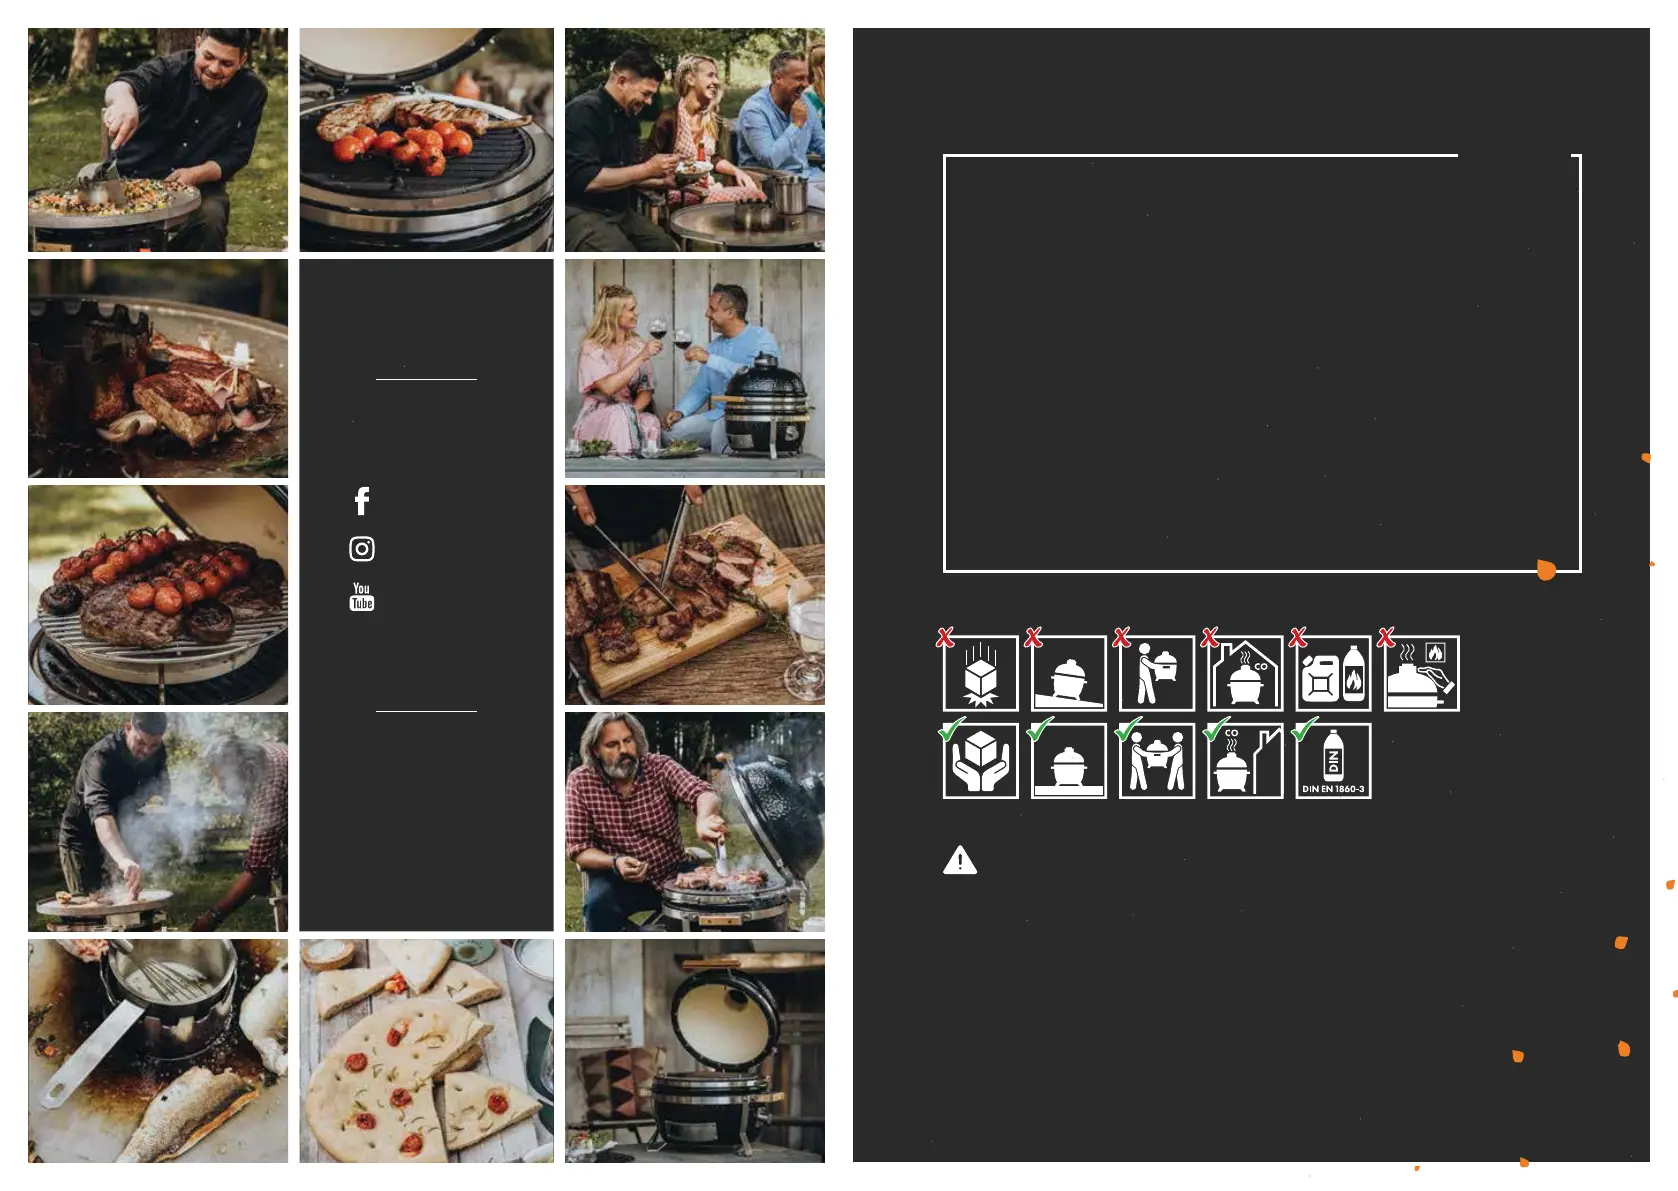
Task: Click the outdoor CO ventilation approved pictogram
Action: pyautogui.click(x=1245, y=761)
